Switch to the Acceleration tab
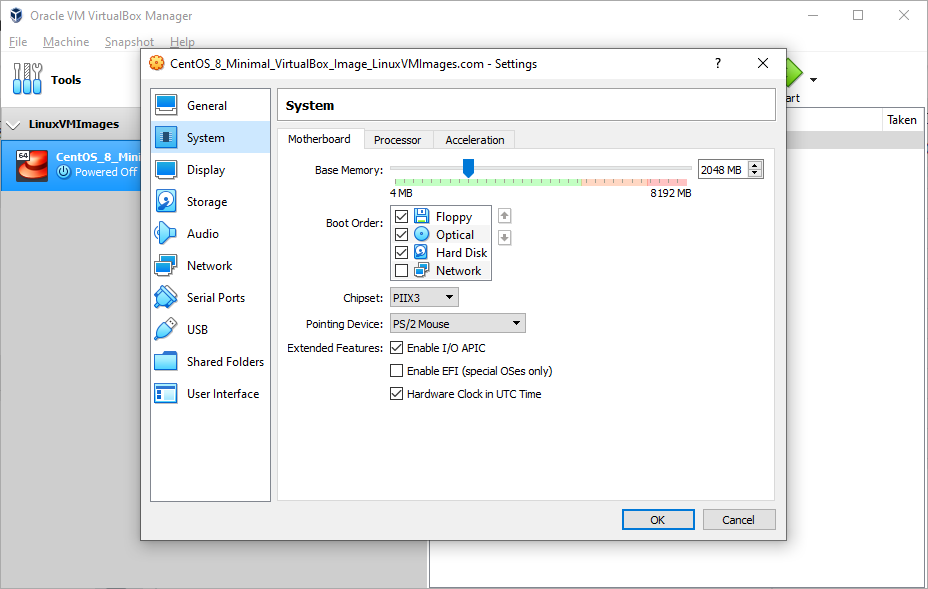Viewport: 928px width, 589px height. (x=475, y=140)
